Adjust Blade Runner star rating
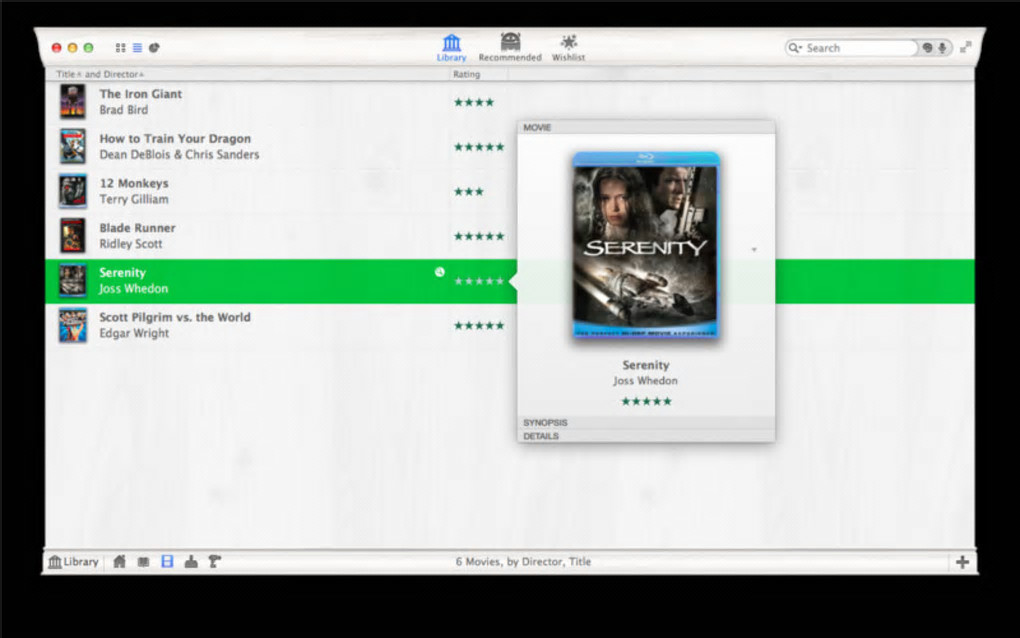 point(479,236)
